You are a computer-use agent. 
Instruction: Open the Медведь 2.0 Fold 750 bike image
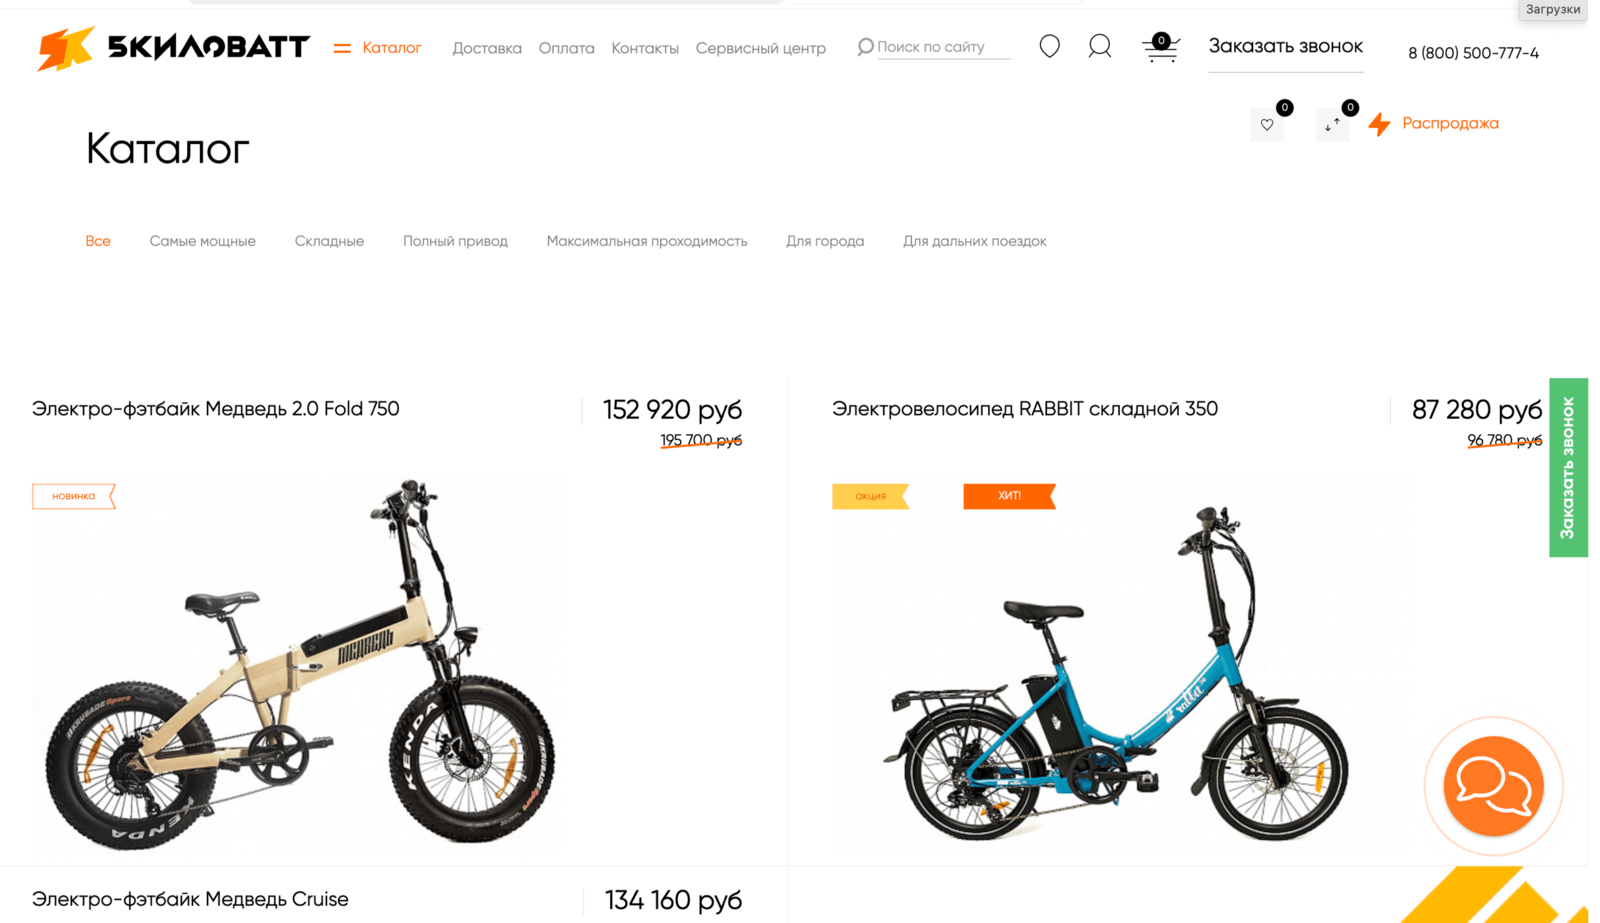click(300, 665)
